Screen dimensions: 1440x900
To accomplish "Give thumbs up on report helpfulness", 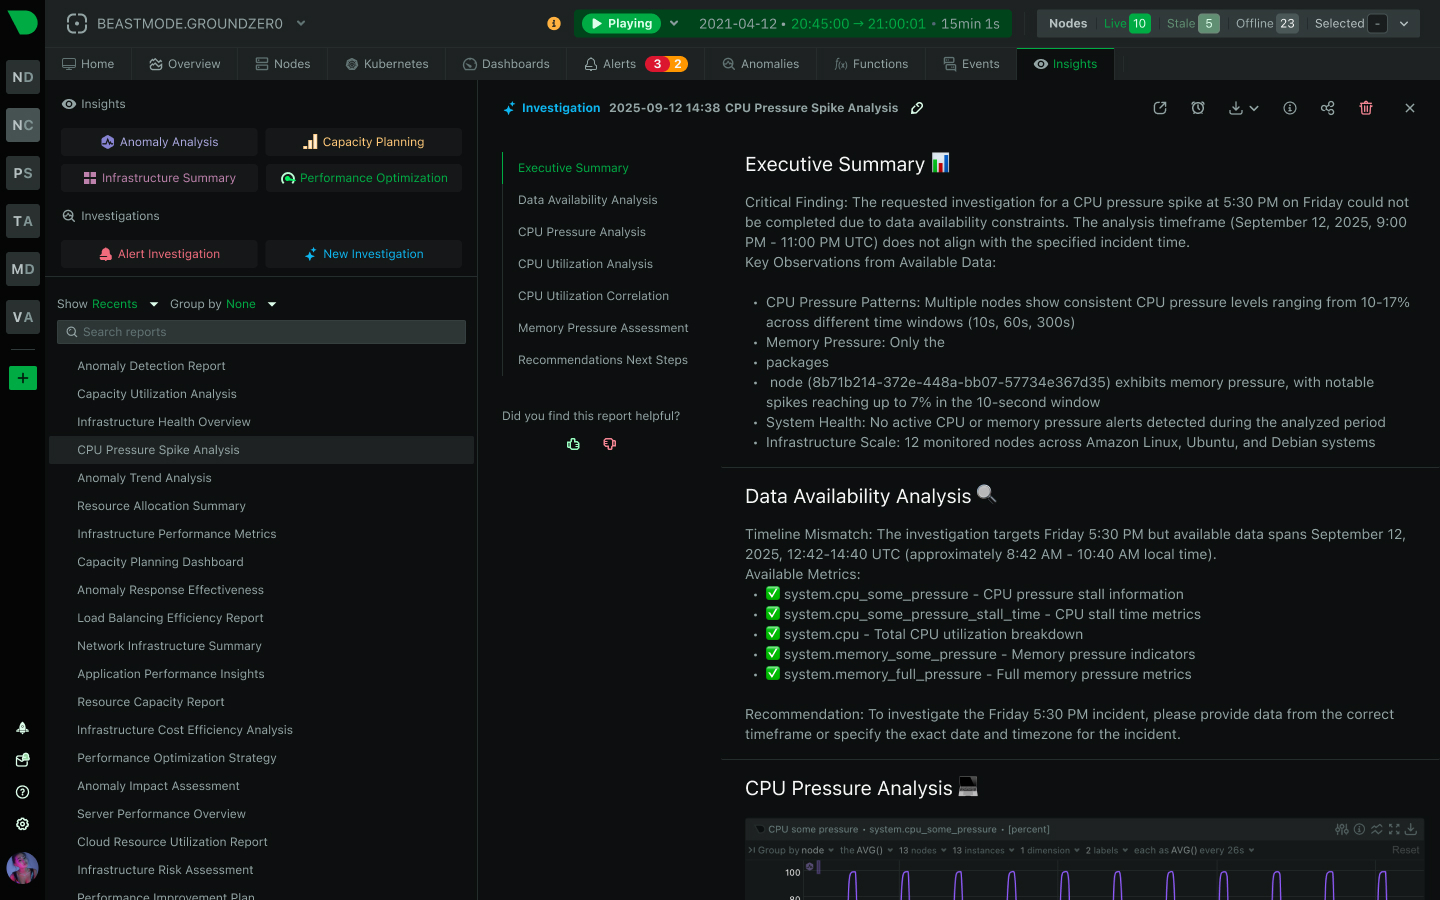I will [573, 443].
